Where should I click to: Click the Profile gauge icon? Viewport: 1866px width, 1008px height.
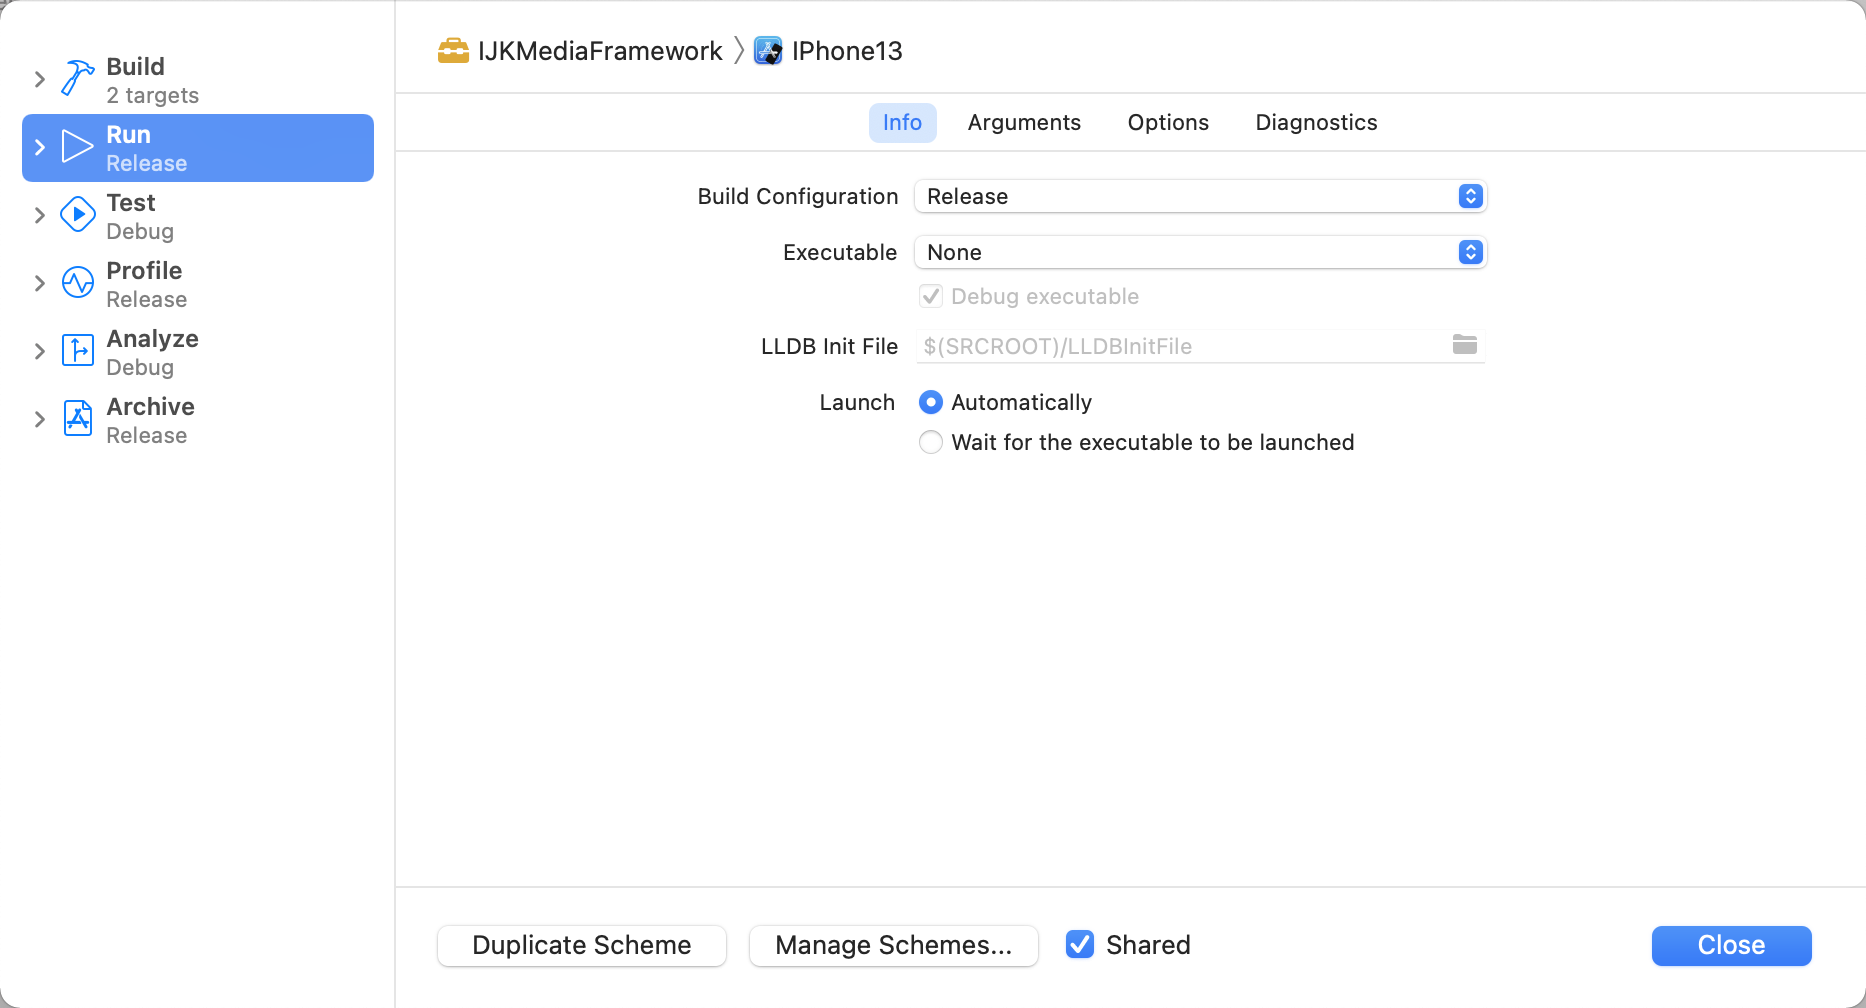pyautogui.click(x=77, y=282)
